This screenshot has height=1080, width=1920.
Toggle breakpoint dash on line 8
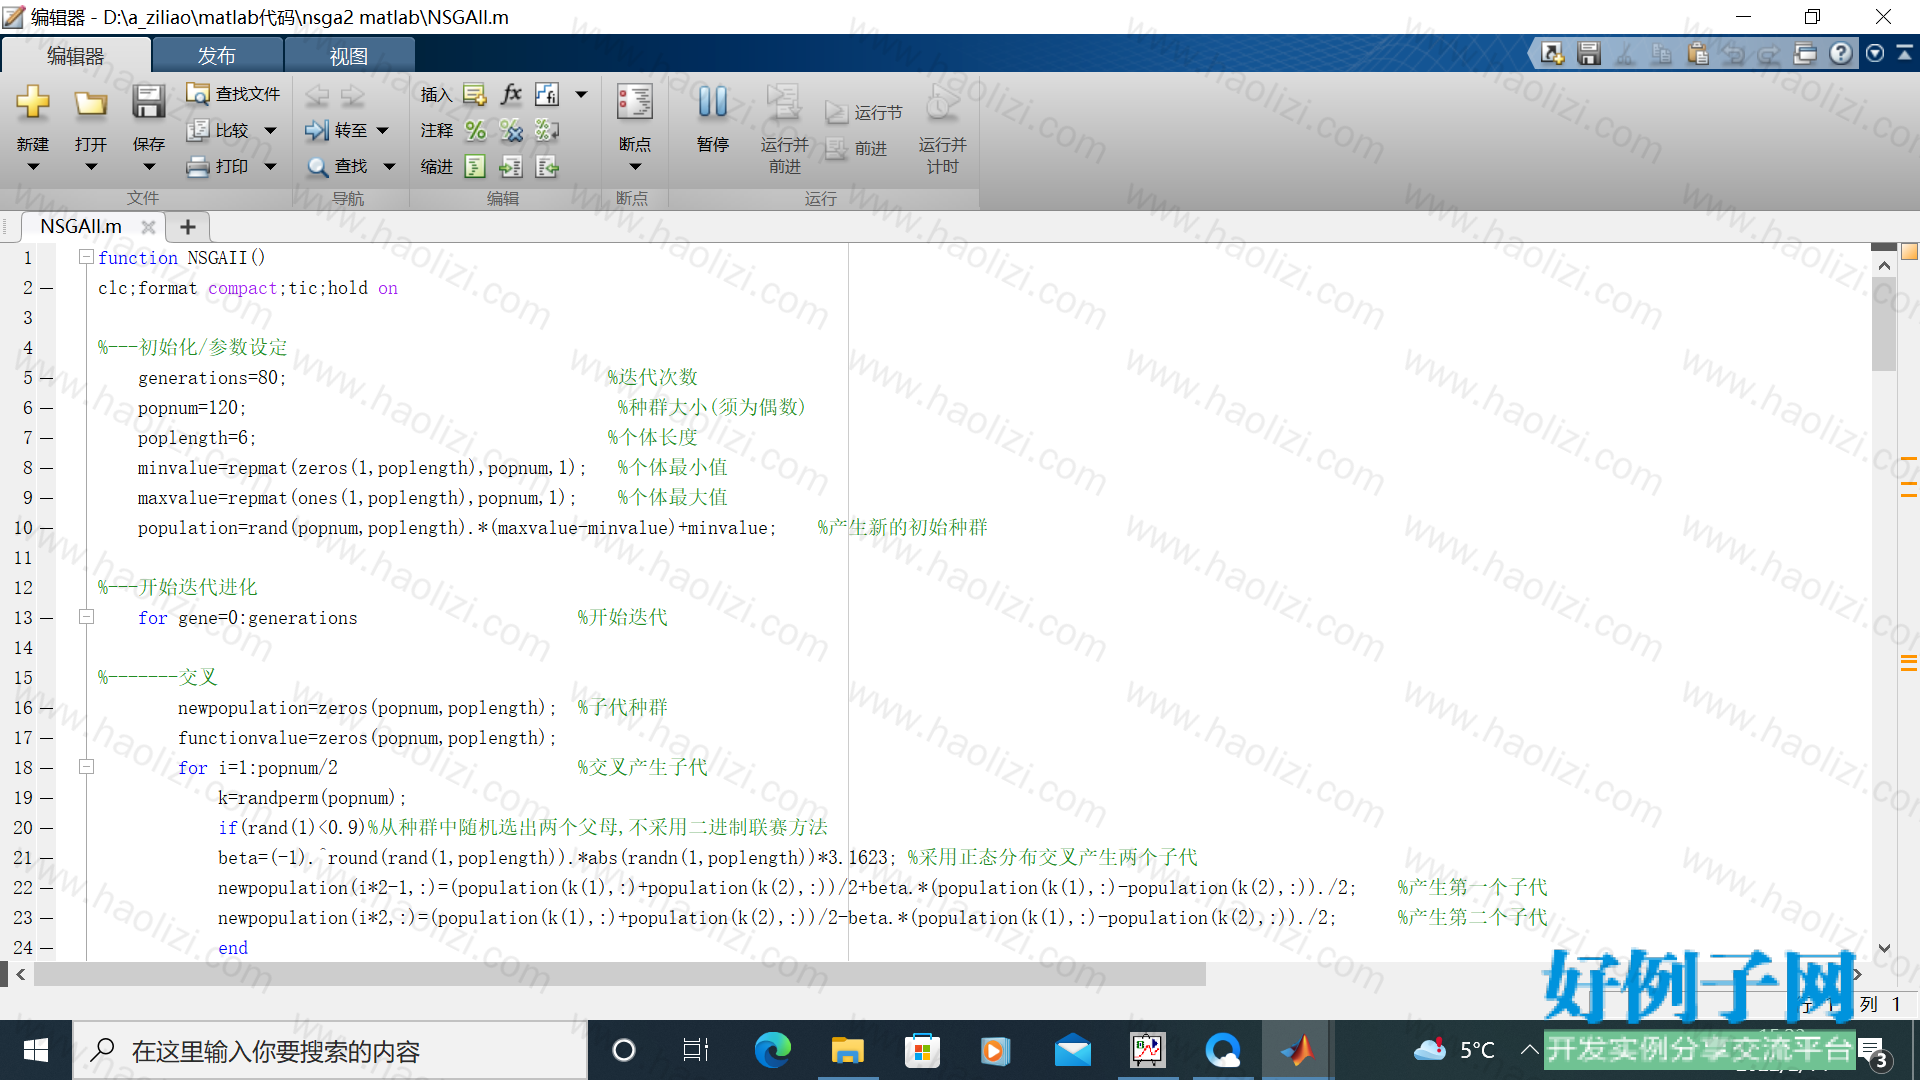pyautogui.click(x=47, y=468)
